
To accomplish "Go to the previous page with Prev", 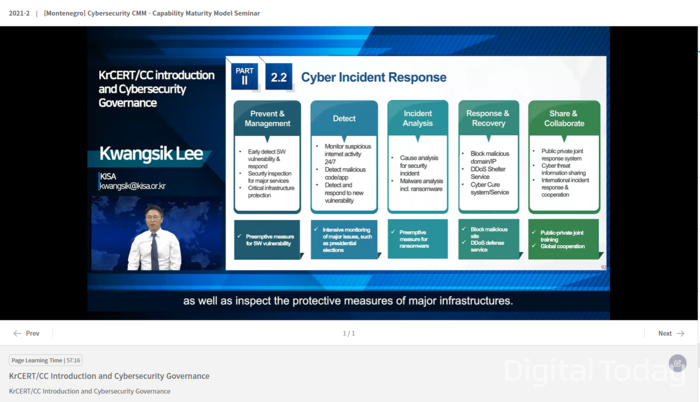I will [32, 333].
